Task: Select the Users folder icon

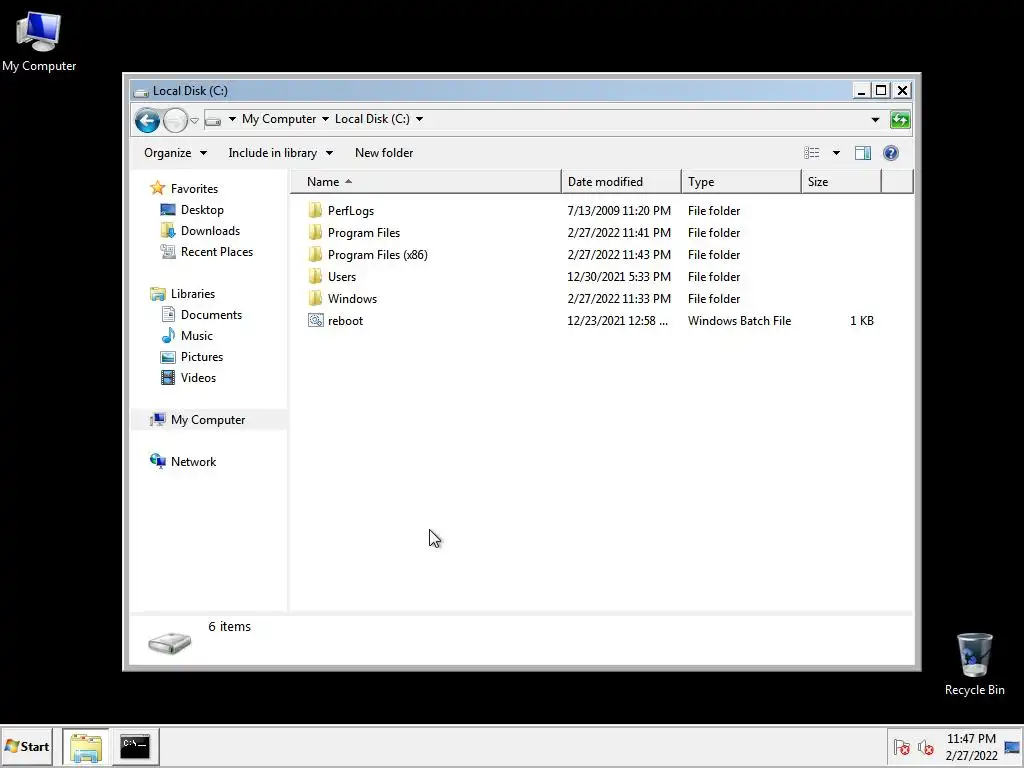Action: point(315,276)
